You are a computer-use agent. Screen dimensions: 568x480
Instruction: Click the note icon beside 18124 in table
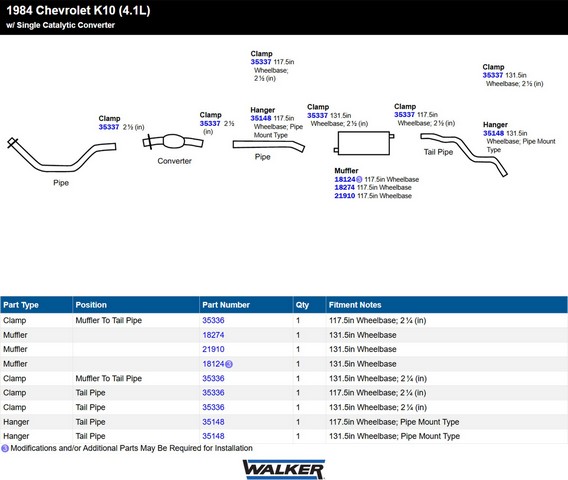click(x=229, y=364)
